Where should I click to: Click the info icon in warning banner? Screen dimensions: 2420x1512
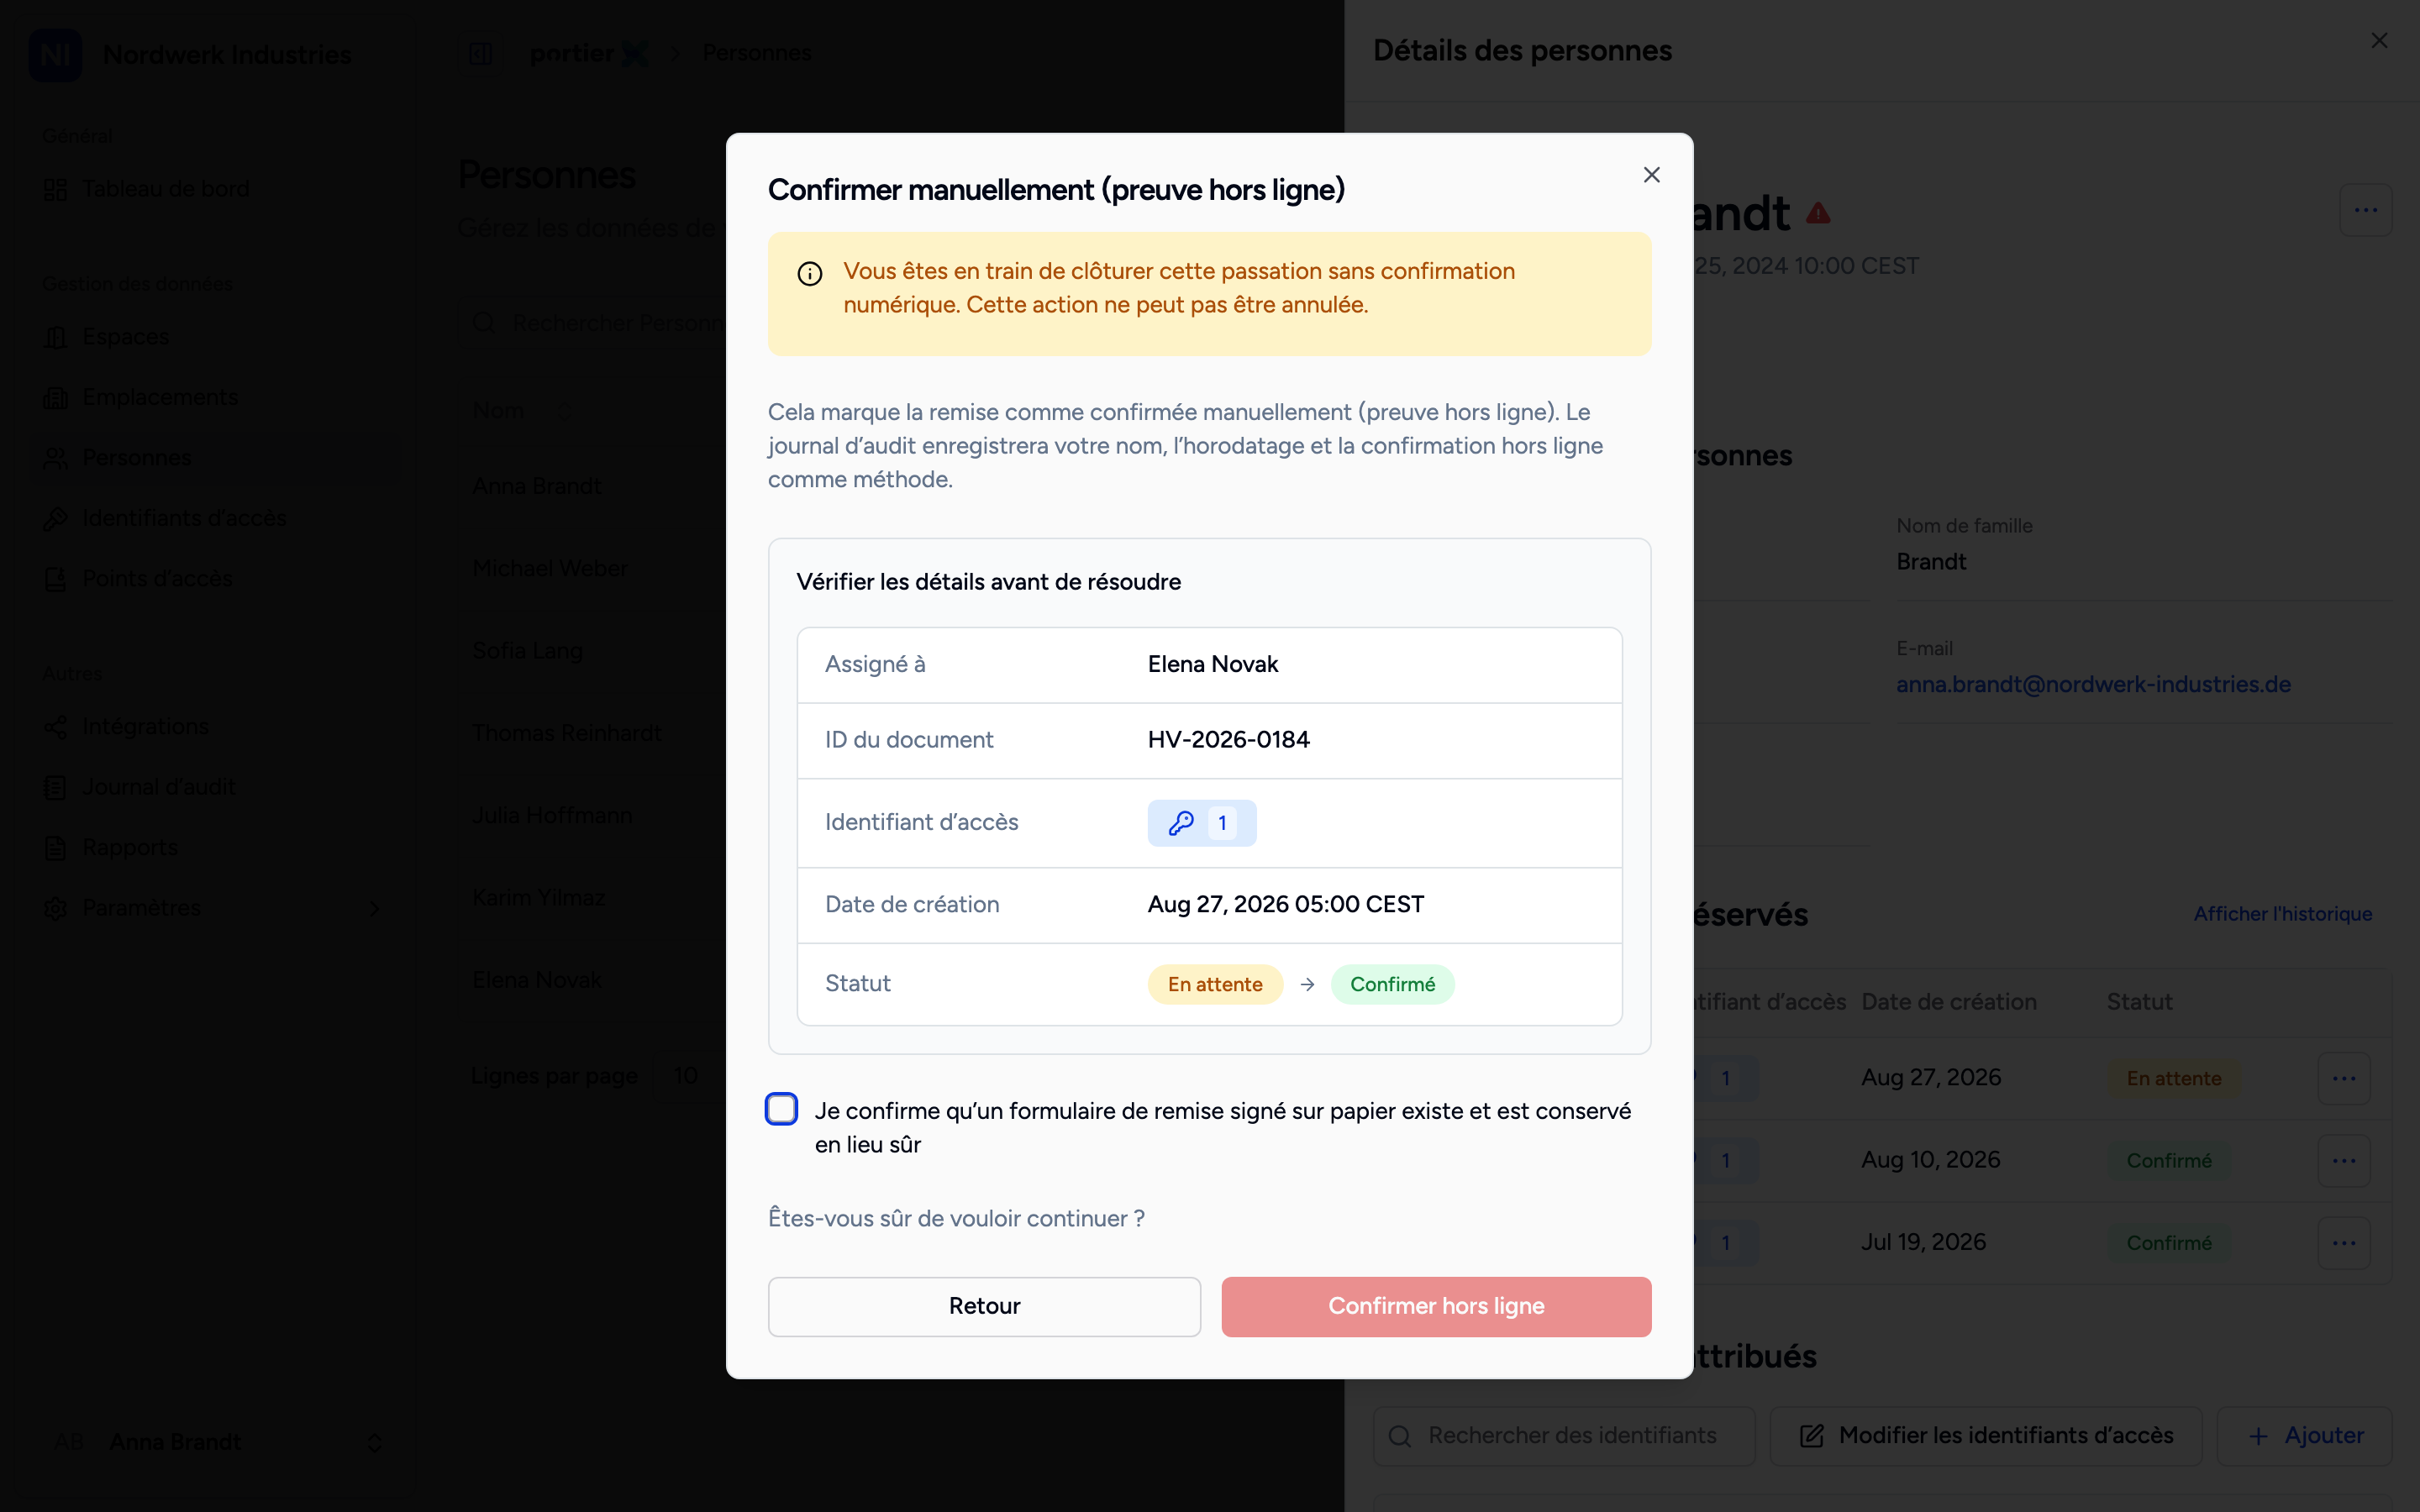(x=810, y=273)
